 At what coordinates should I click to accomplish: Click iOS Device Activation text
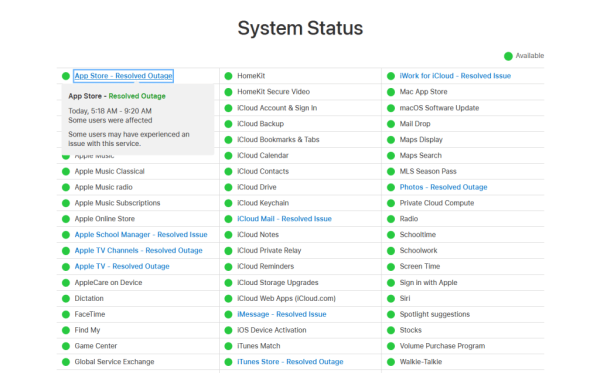[272, 330]
